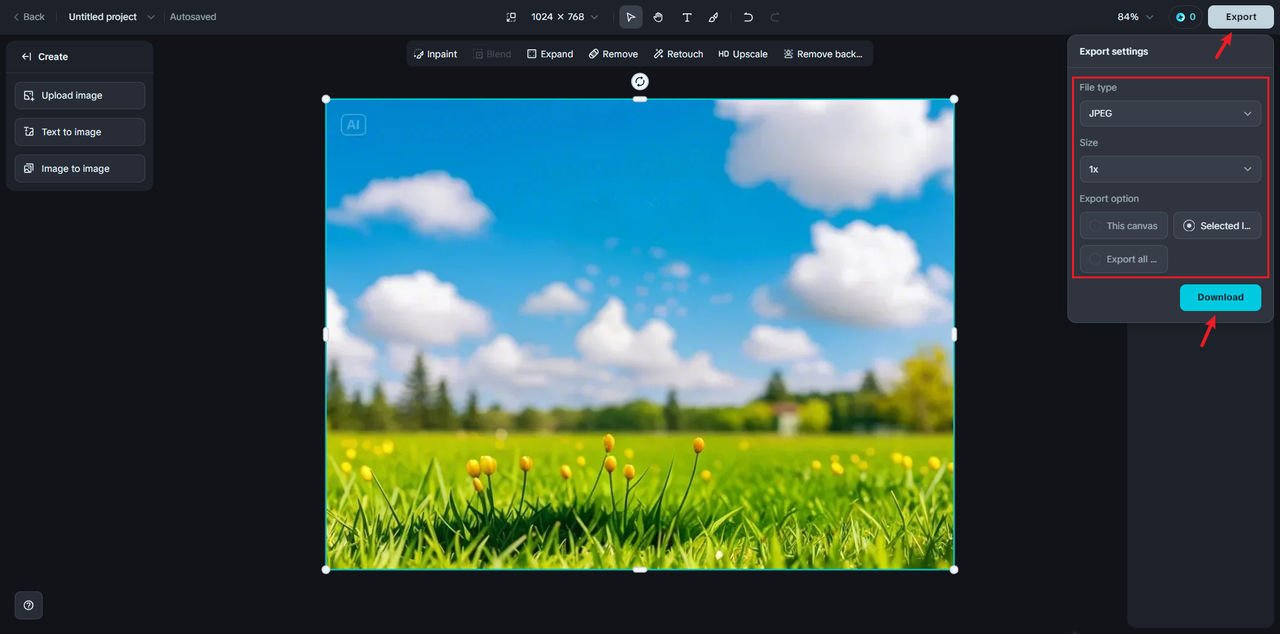Click the canvas resize icon beside 1024 × 768
This screenshot has height=634, width=1280.
[511, 17]
